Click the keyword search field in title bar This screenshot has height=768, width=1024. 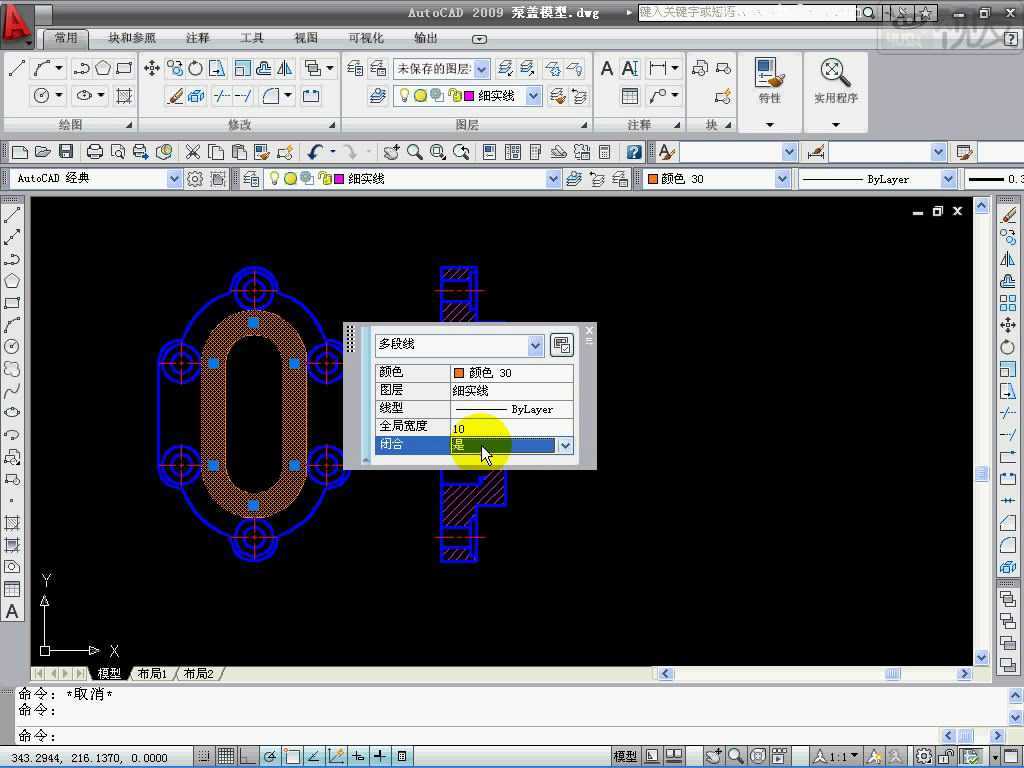pos(747,12)
